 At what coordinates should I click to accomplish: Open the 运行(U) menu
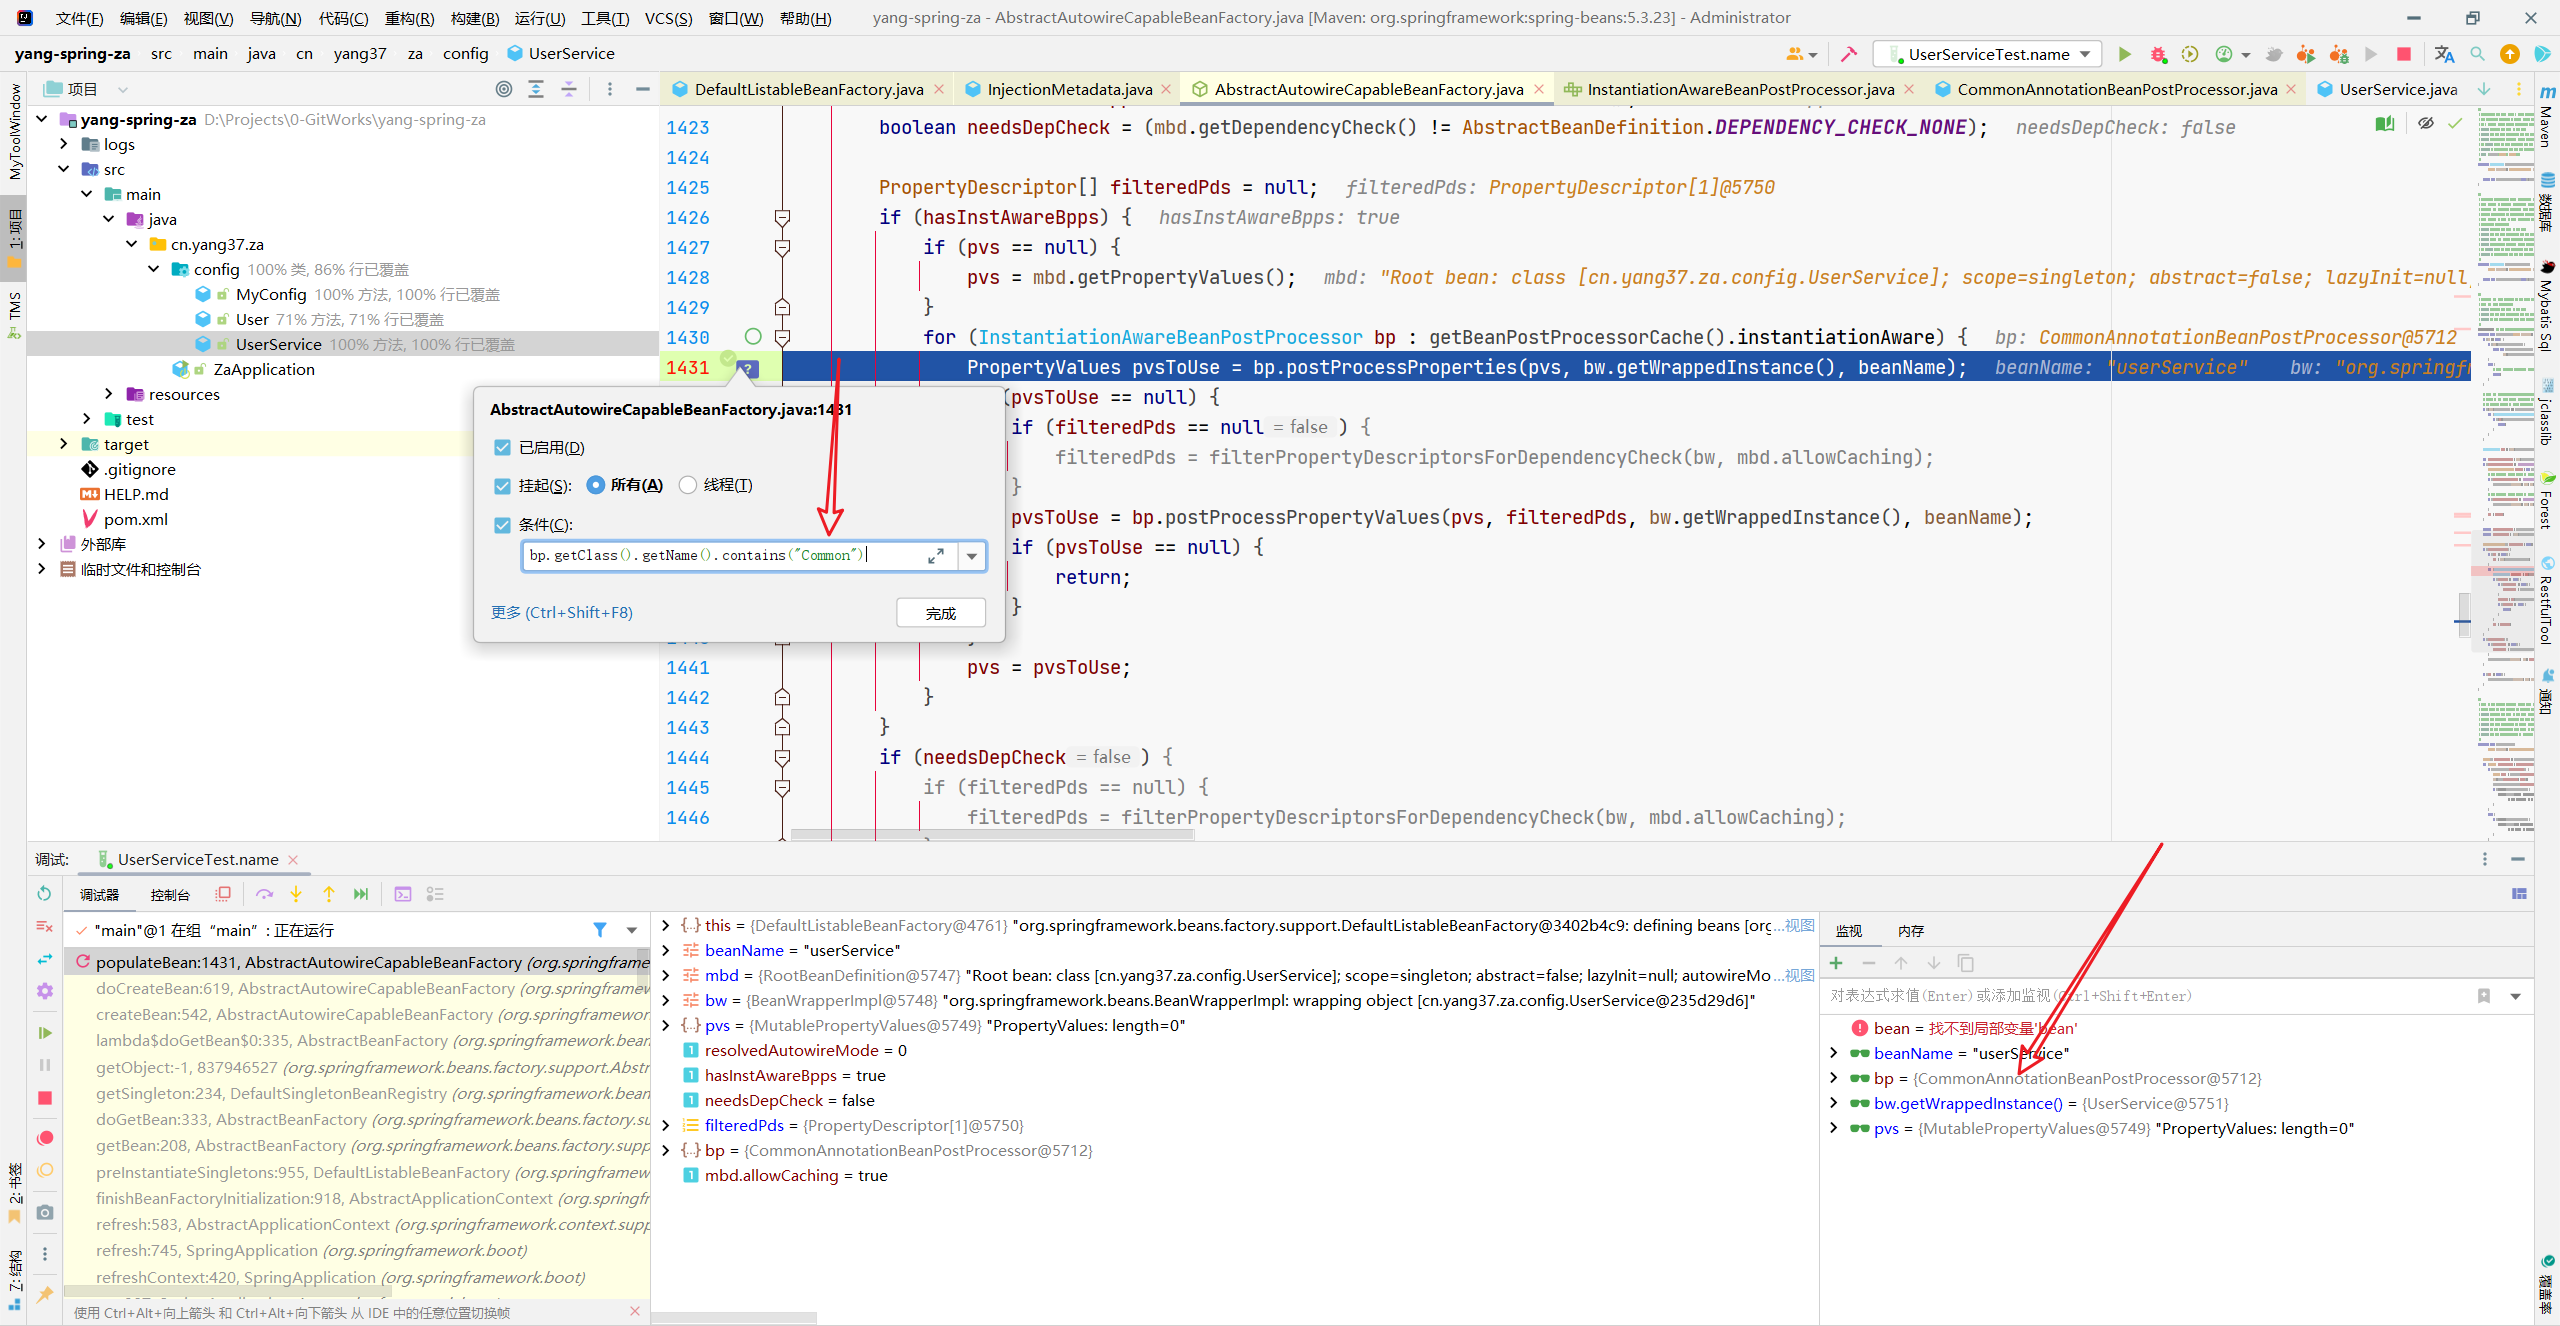click(x=540, y=18)
